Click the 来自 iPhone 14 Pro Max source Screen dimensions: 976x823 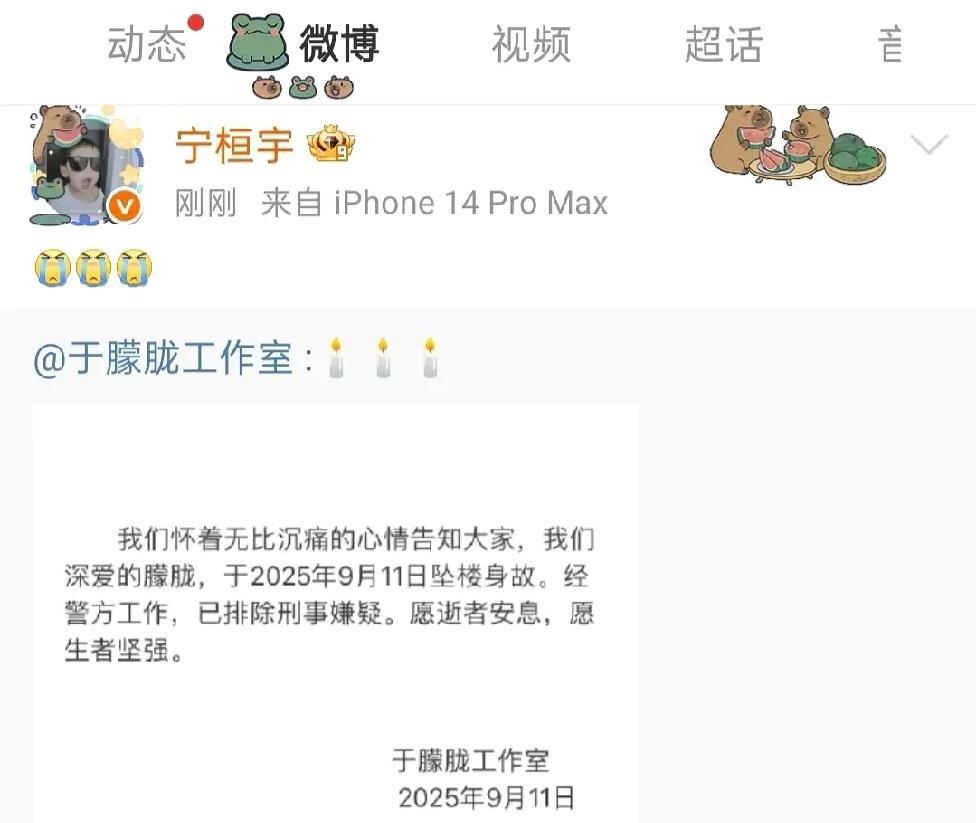point(434,203)
